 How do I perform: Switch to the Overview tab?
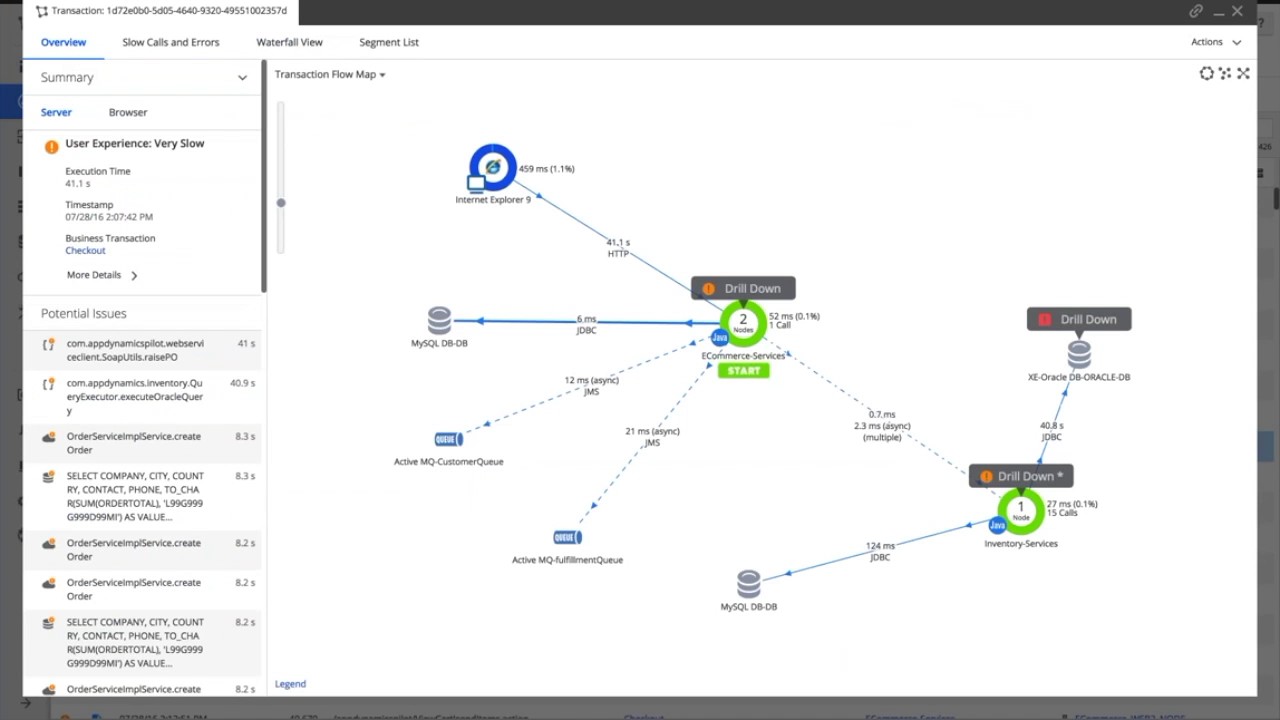click(63, 42)
